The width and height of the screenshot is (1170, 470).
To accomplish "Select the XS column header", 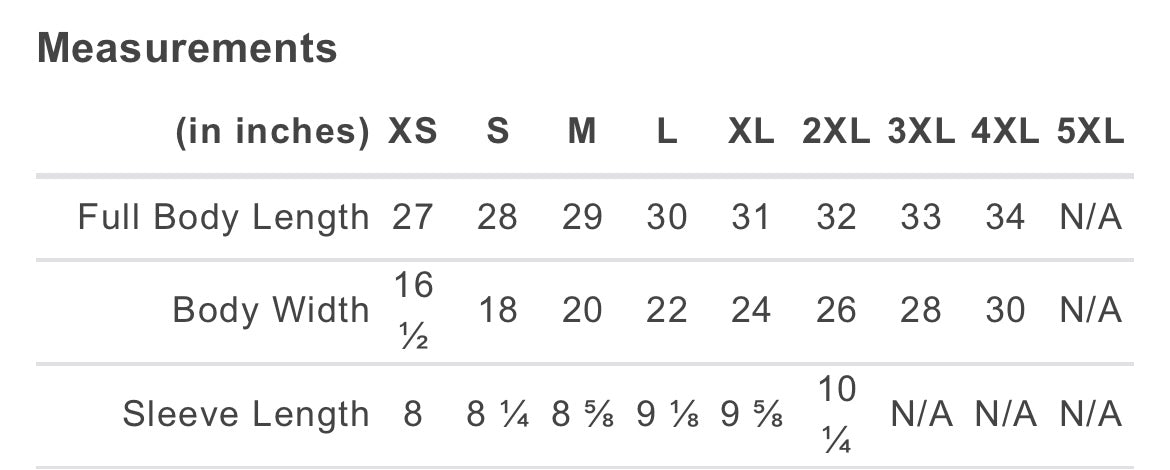I will click(x=413, y=132).
